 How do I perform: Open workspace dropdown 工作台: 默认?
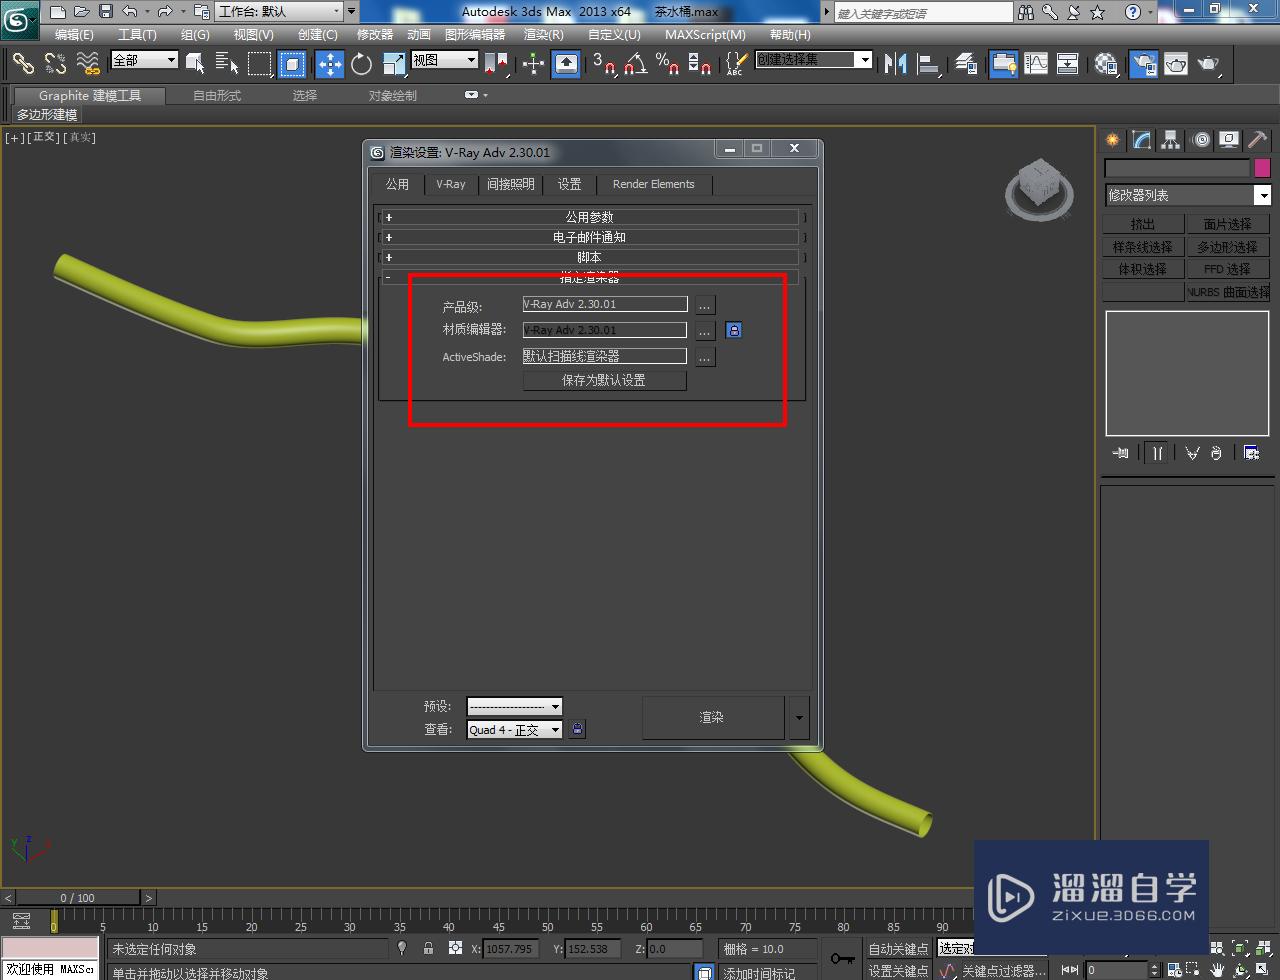280,12
